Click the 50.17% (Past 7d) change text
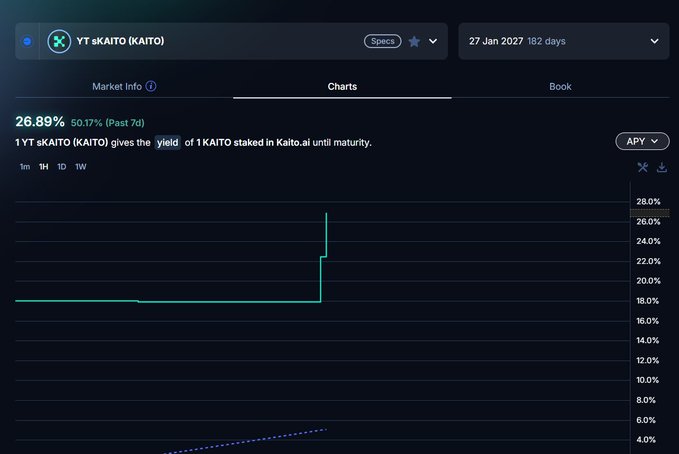 pos(107,123)
